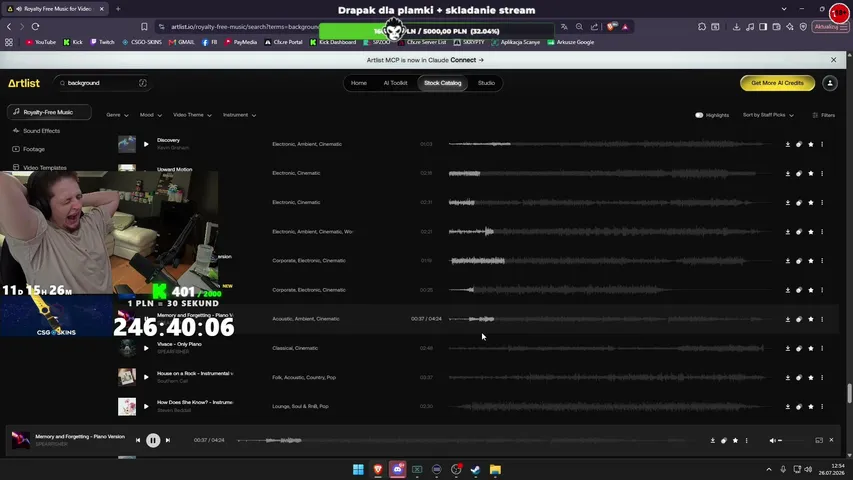Open more options for Discovery track
The height and width of the screenshot is (480, 853).
(x=822, y=144)
